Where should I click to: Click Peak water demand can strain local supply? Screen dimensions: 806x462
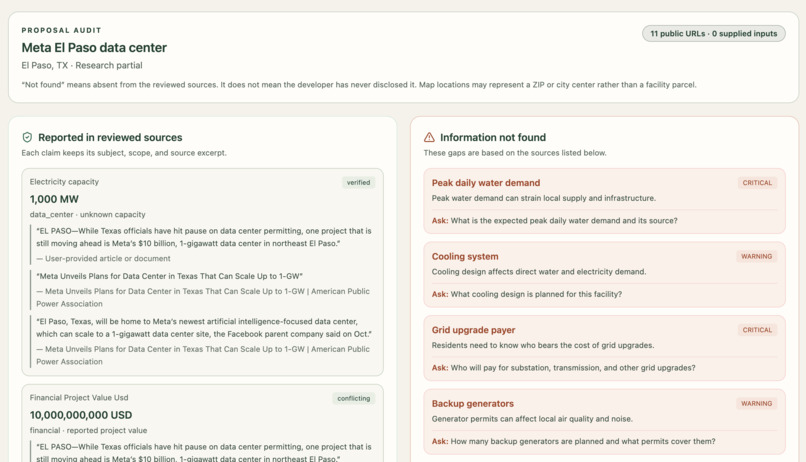coord(544,198)
